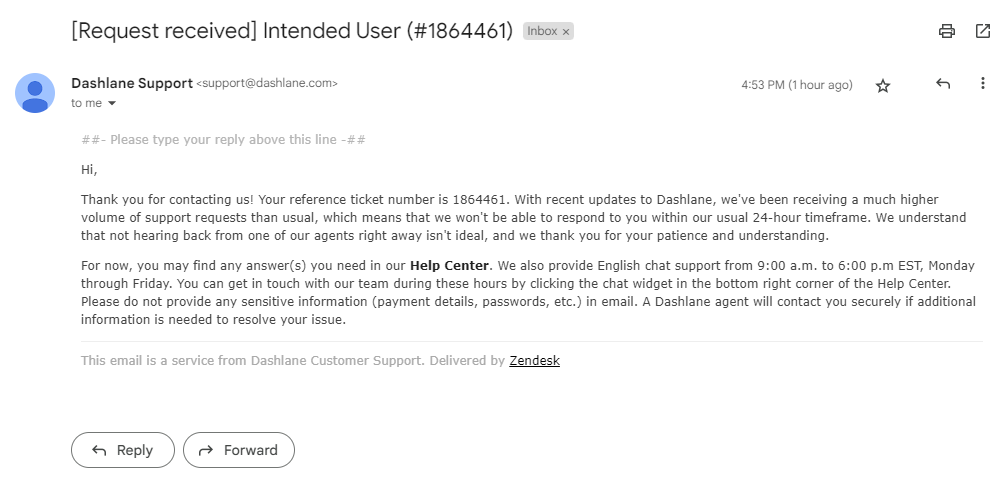This screenshot has height=483, width=1007.
Task: Click the email subject line heading
Action: [292, 31]
